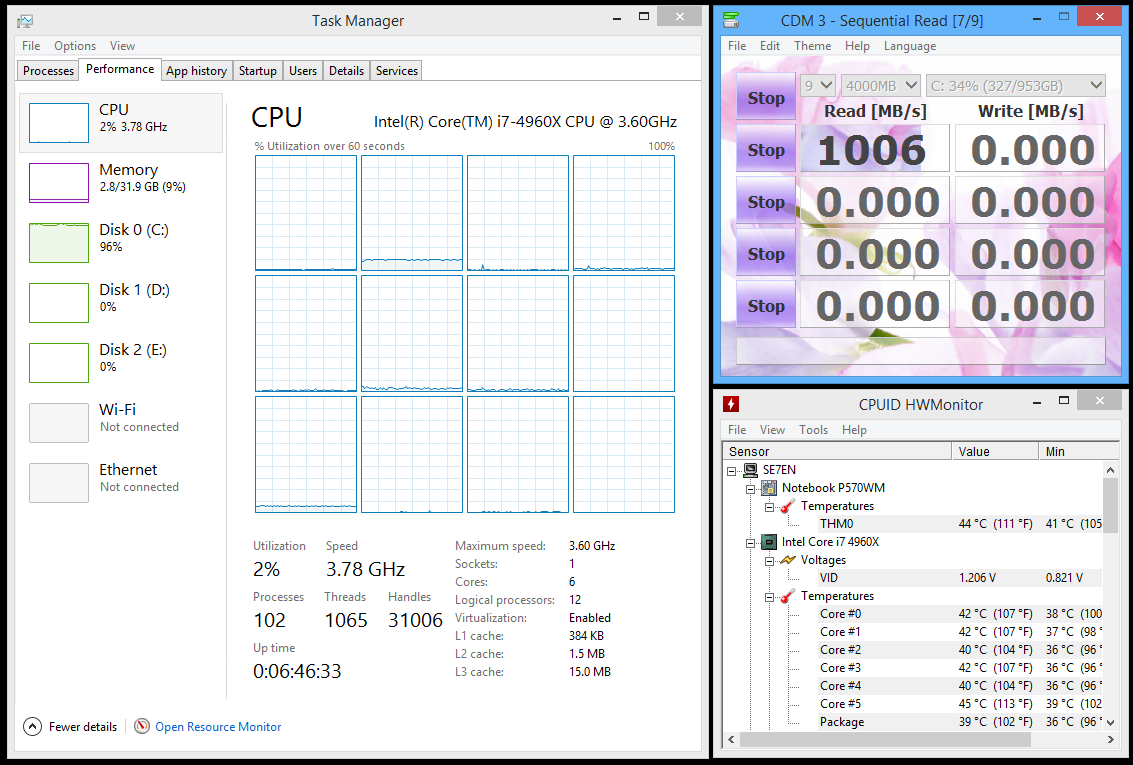The image size is (1133, 765).
Task: Select Disk 0 (C:) in performance sidebar
Action: 121,243
